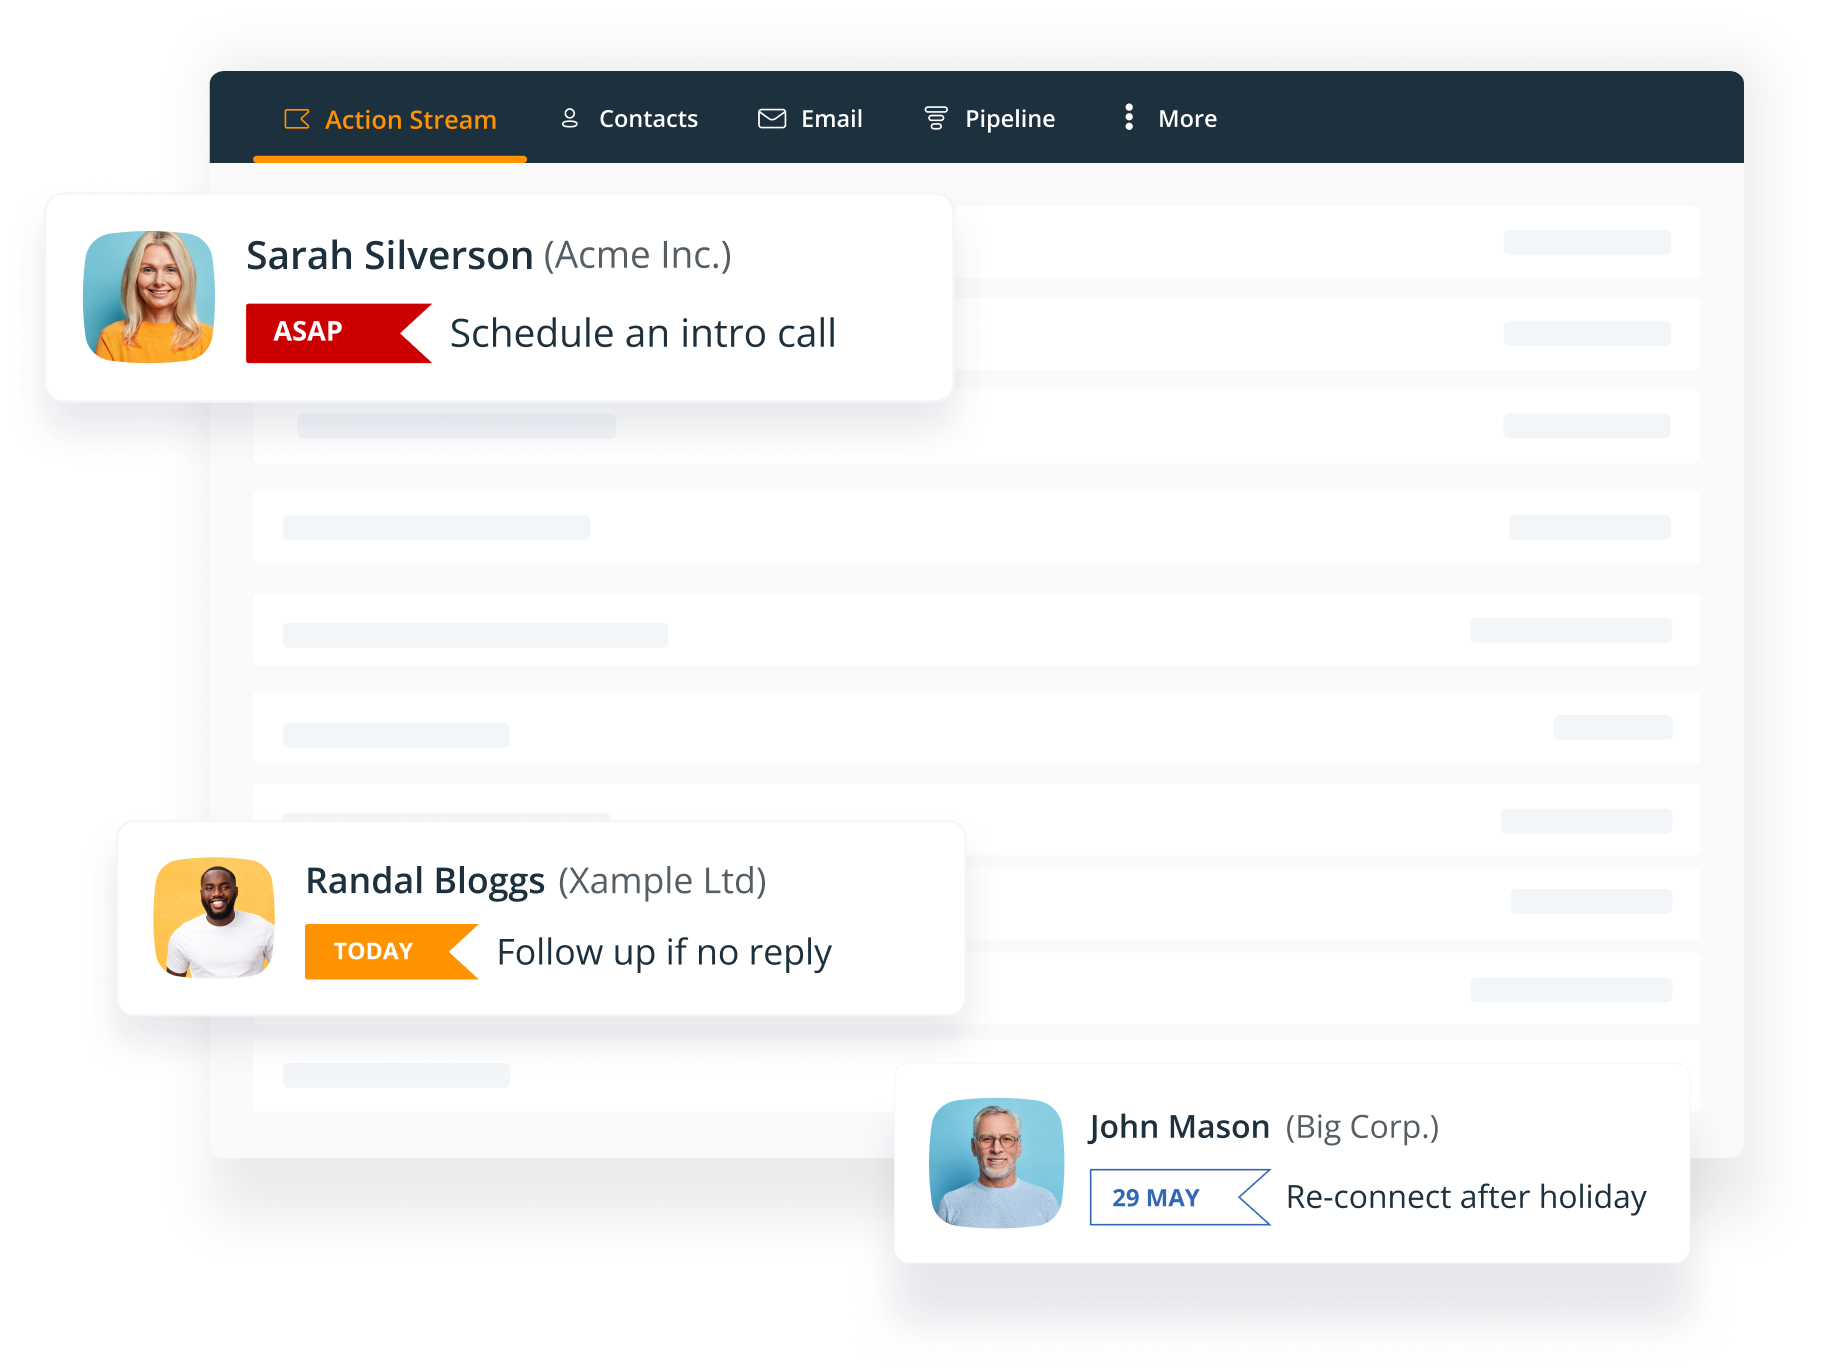Viewport: 1821px width, 1368px height.
Task: Click Randal Bloggs' profile photo
Action: [x=214, y=918]
